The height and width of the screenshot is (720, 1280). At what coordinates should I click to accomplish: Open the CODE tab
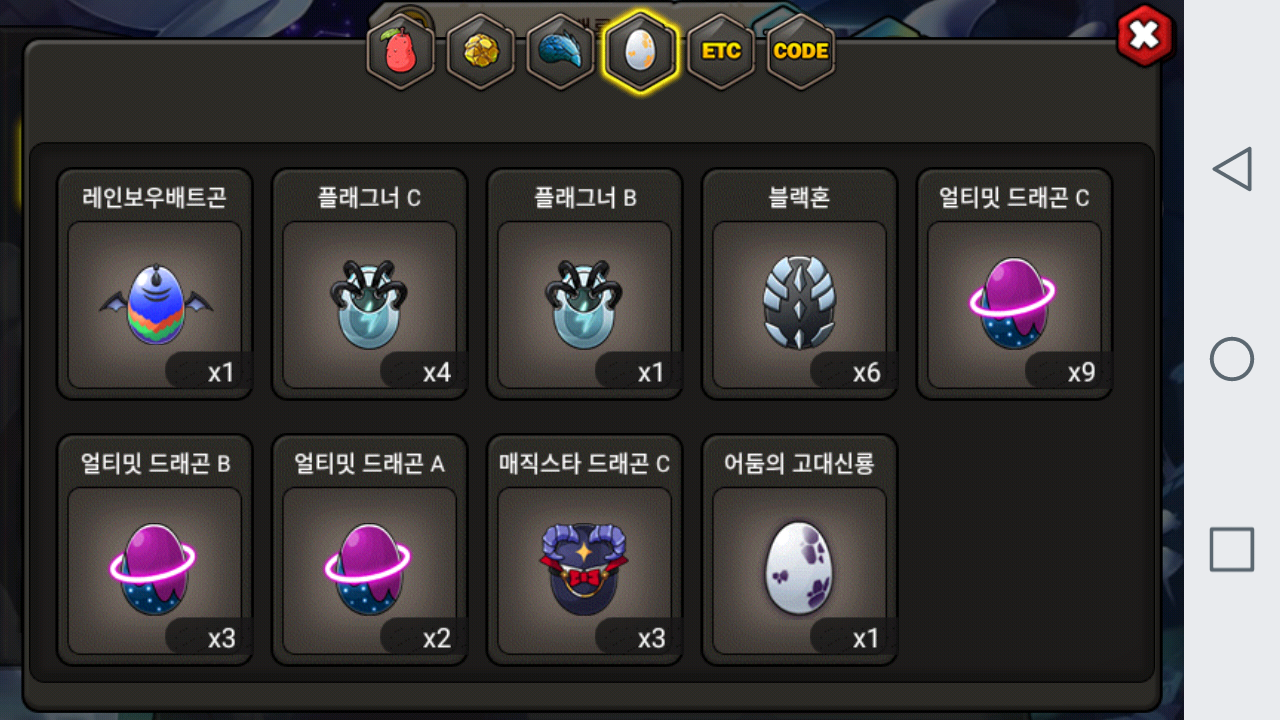801,51
